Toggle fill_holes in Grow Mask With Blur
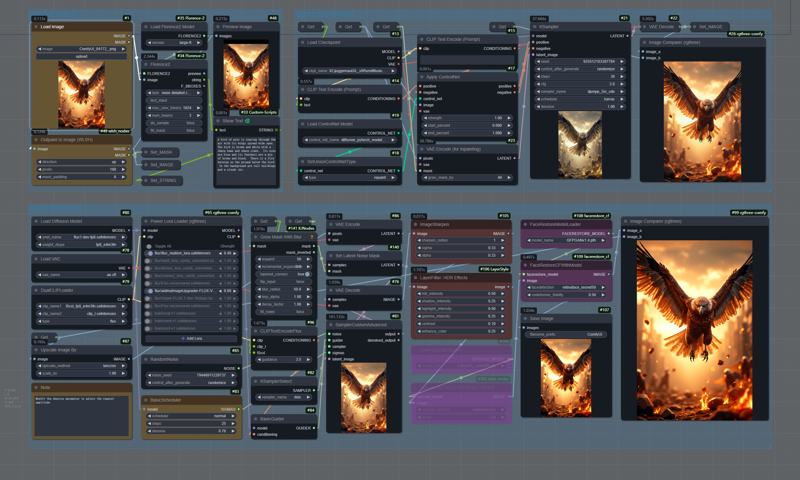800x480 pixels. click(283, 312)
